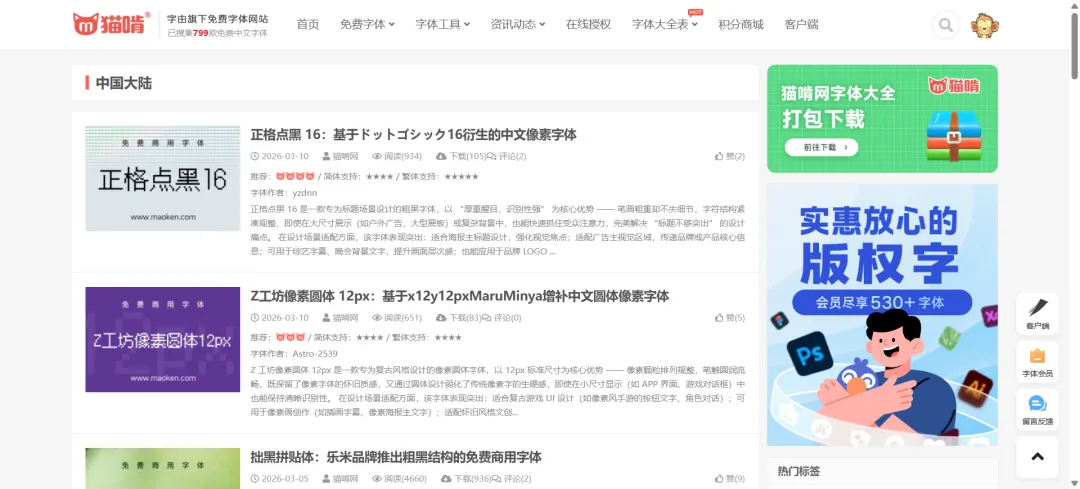Click 下载(936) for 拙黑拼贴体
This screenshot has height=489, width=1080.
click(464, 479)
